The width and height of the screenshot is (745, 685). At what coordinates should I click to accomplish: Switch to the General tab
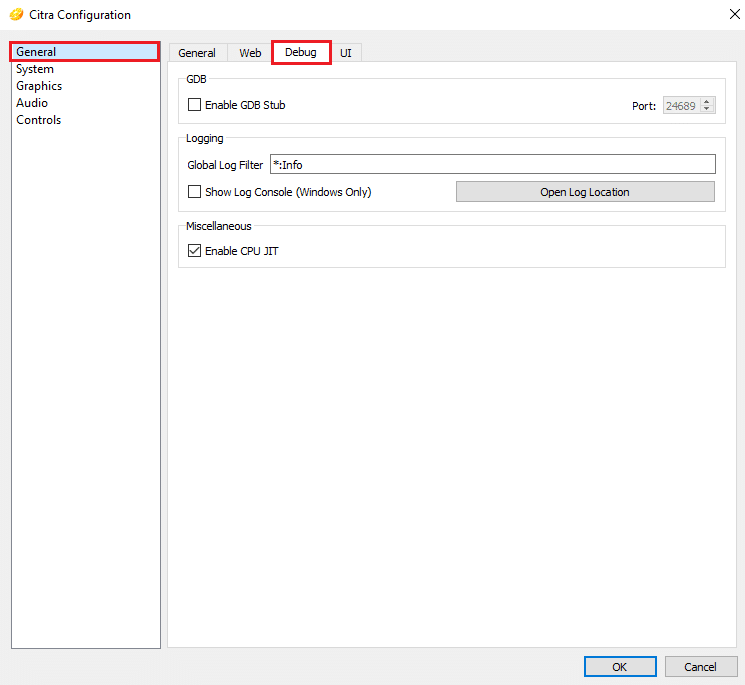[197, 53]
